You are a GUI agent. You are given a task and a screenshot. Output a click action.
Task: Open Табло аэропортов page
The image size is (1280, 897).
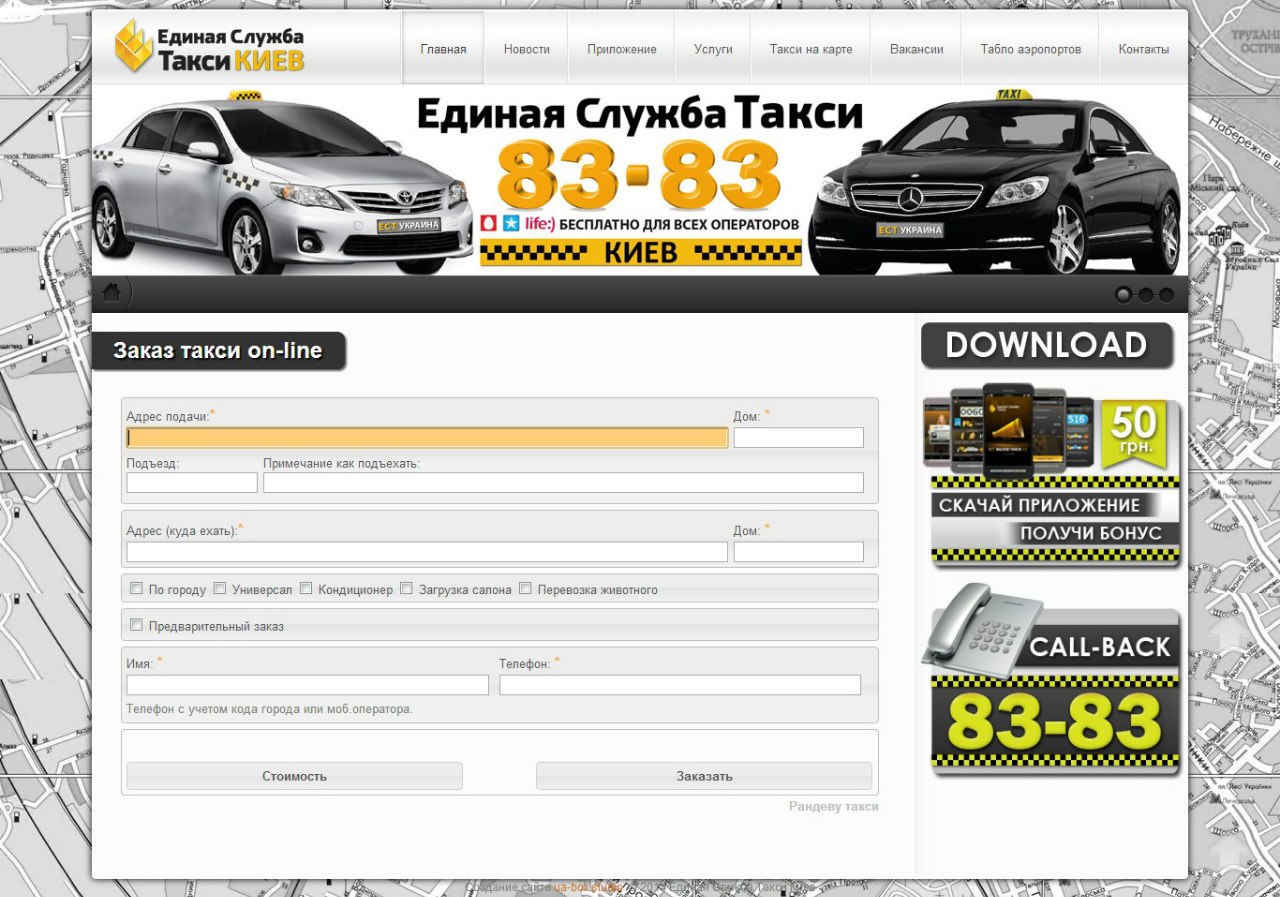(1031, 49)
